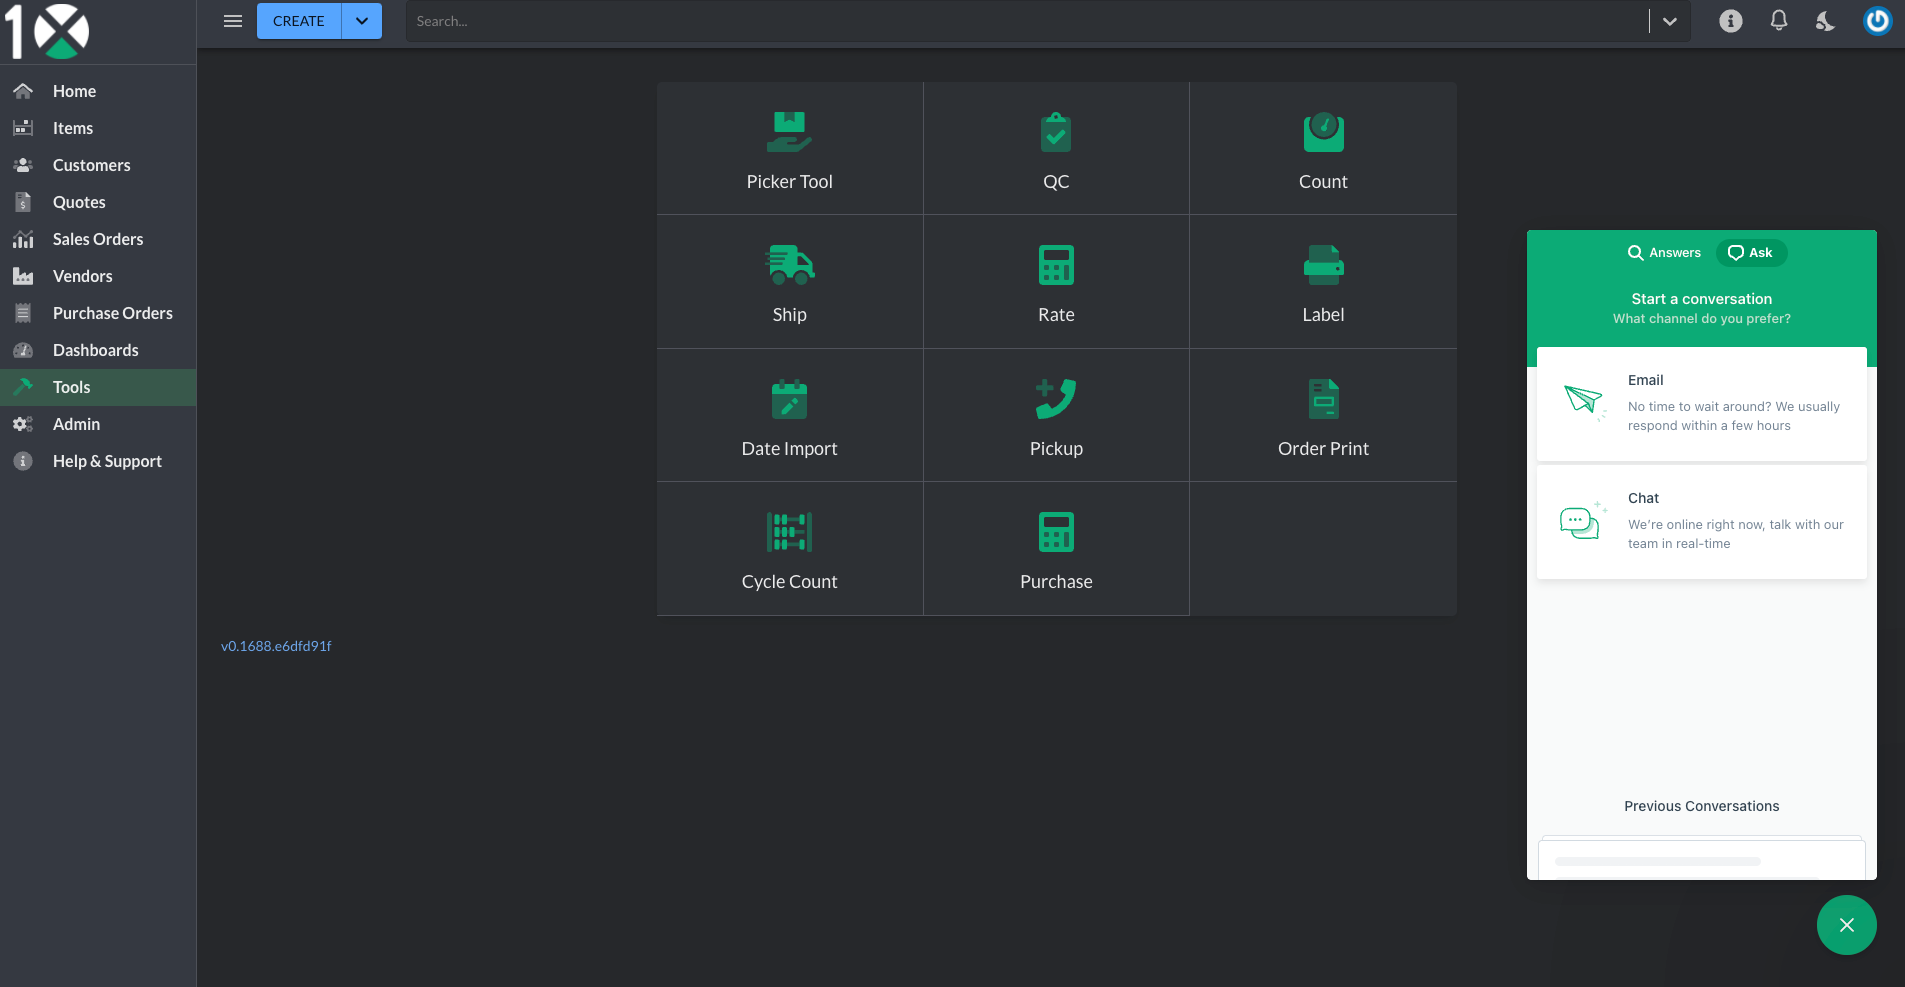Image resolution: width=1905 pixels, height=987 pixels.
Task: Go to Sales Orders in sidebar
Action: (98, 239)
